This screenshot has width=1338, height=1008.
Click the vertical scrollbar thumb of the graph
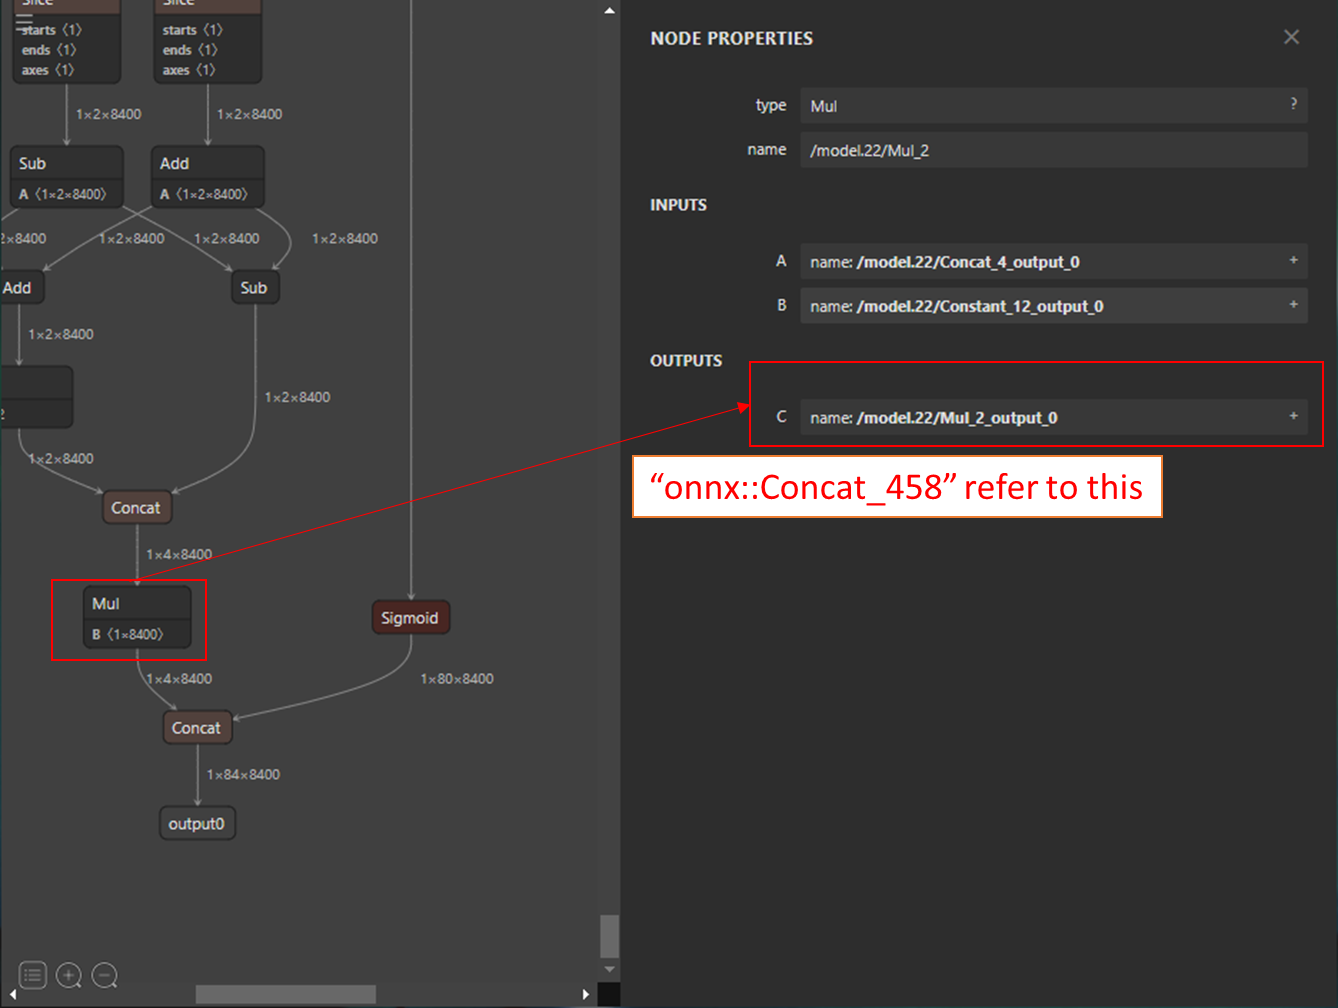(x=609, y=936)
